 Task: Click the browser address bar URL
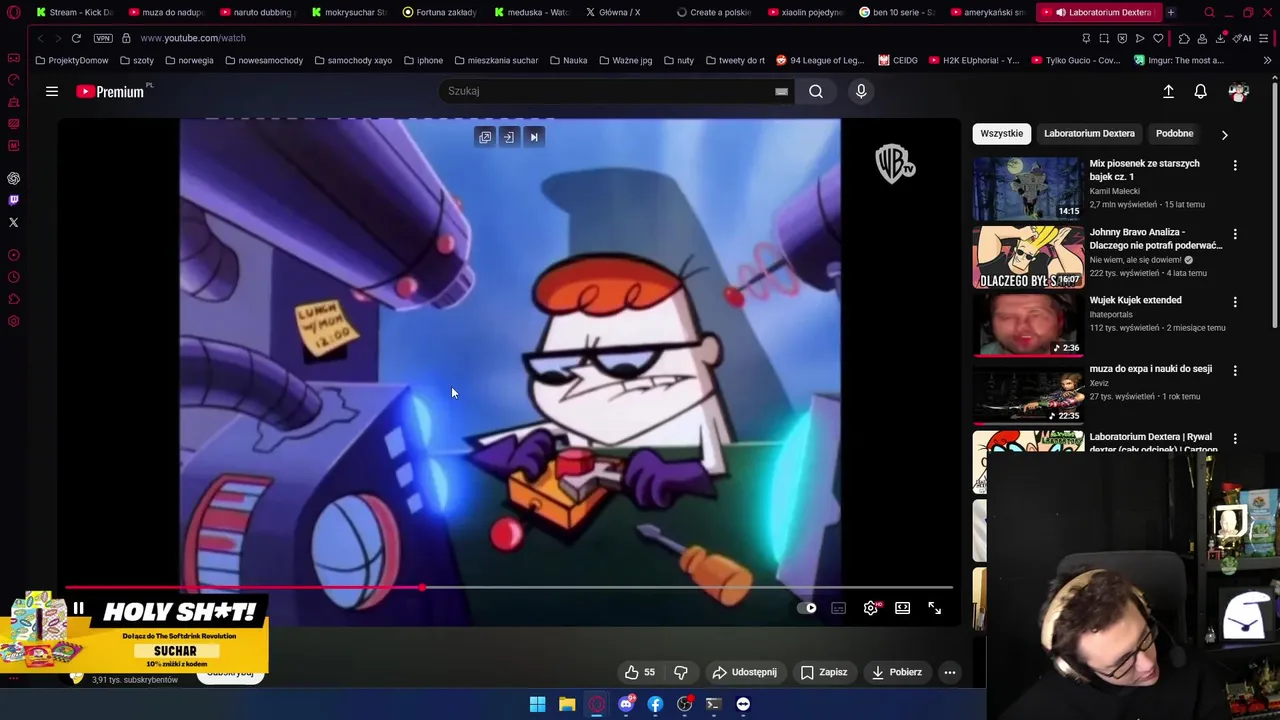pos(193,38)
